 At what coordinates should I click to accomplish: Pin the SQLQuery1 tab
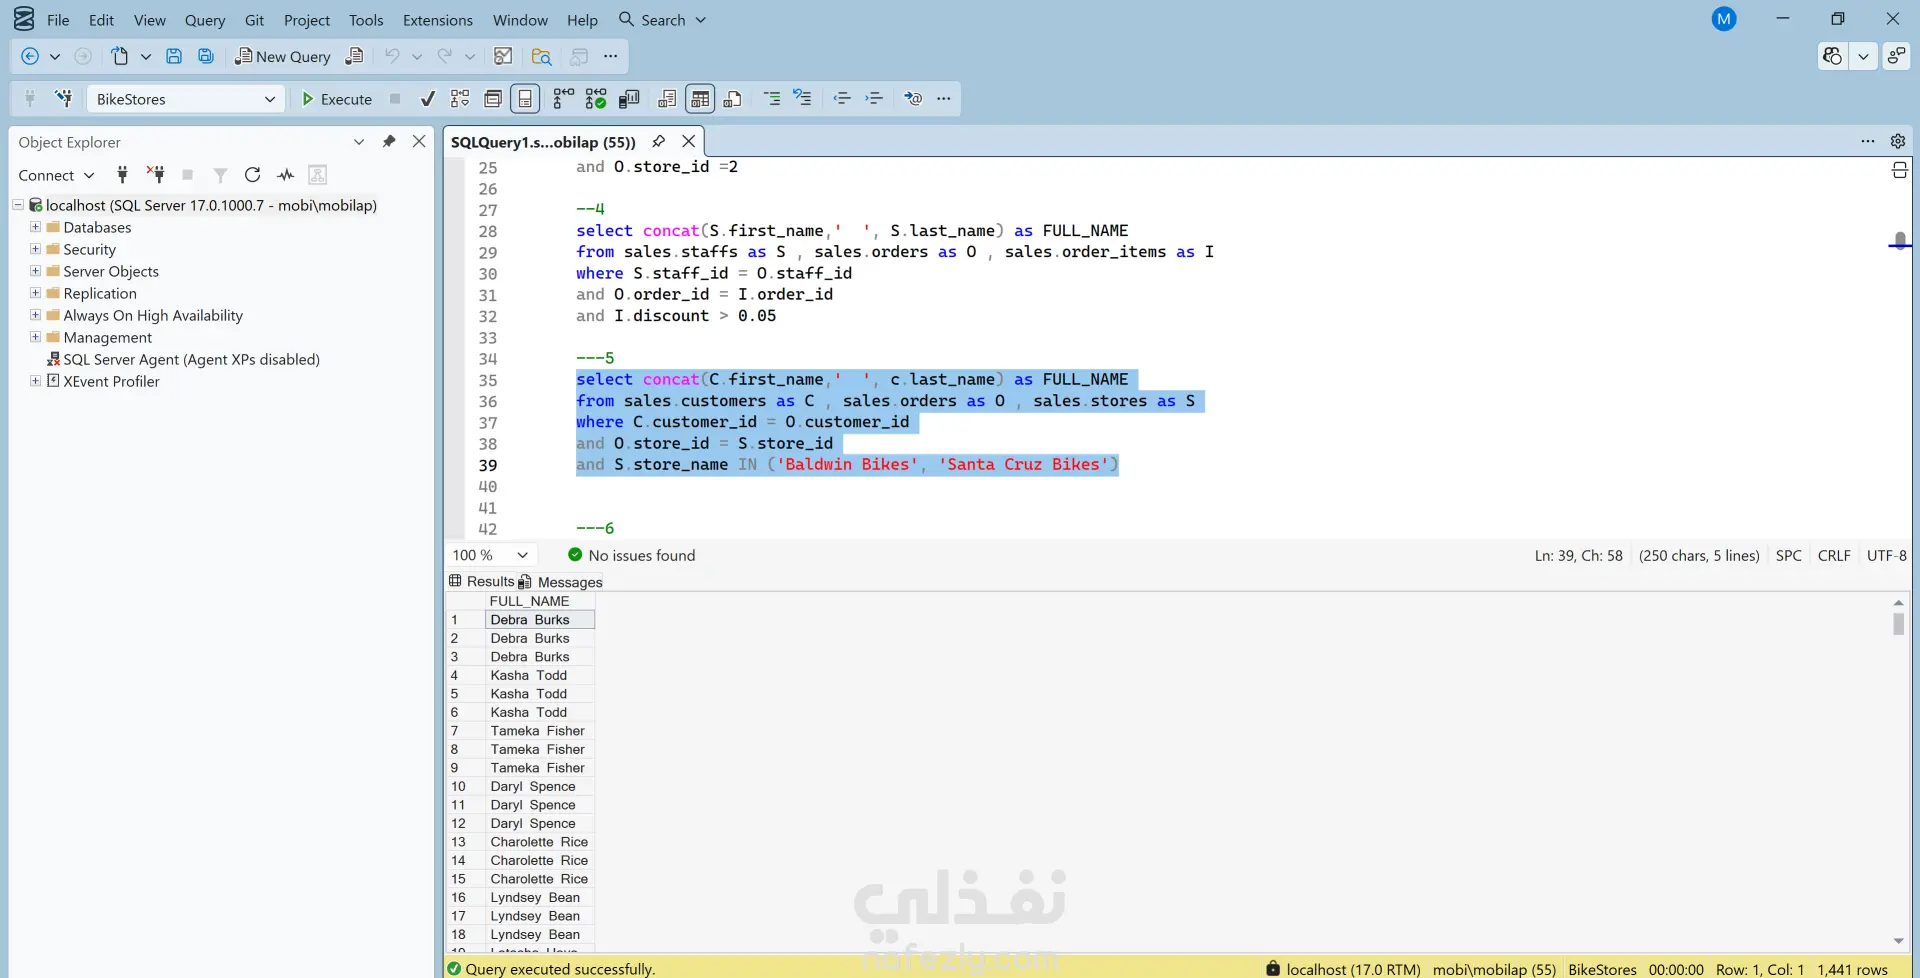pos(658,141)
